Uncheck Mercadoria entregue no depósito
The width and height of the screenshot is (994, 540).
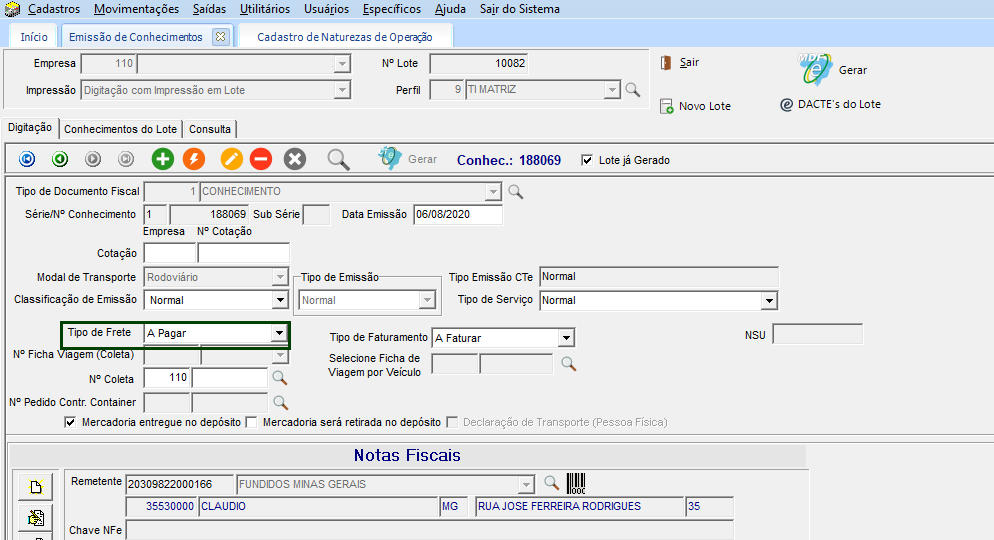coord(70,422)
